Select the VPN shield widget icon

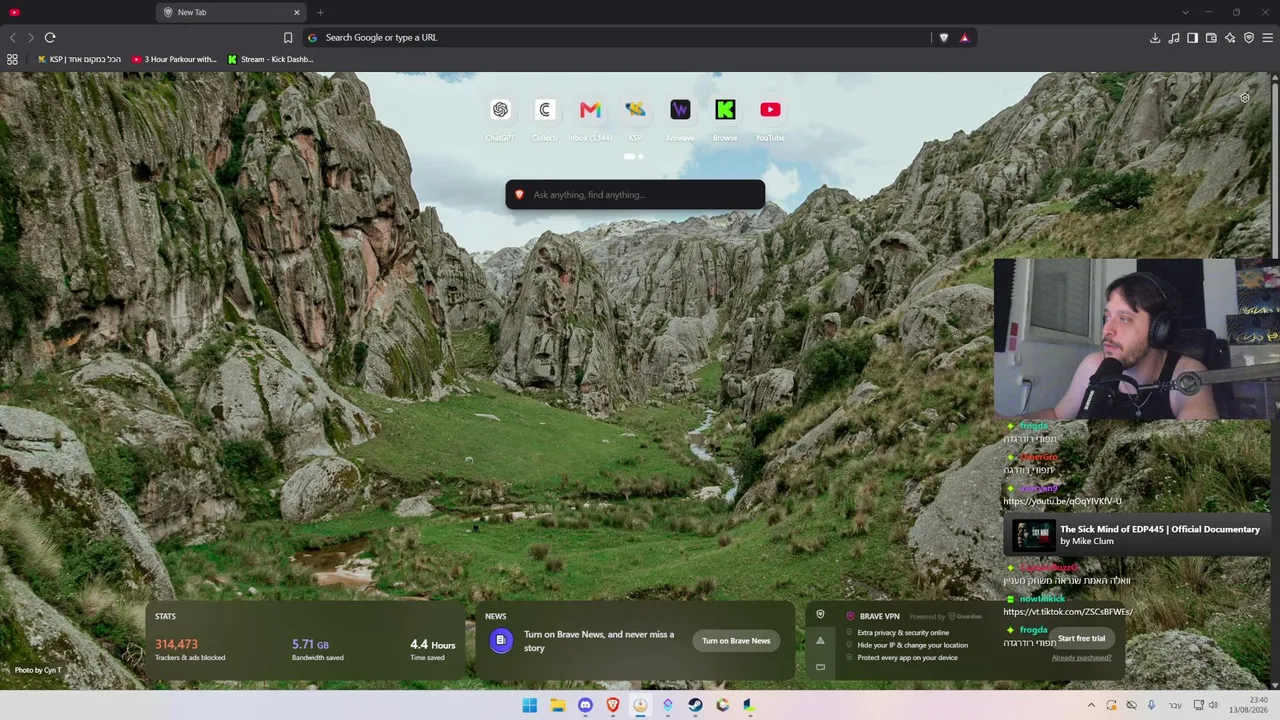coord(820,615)
